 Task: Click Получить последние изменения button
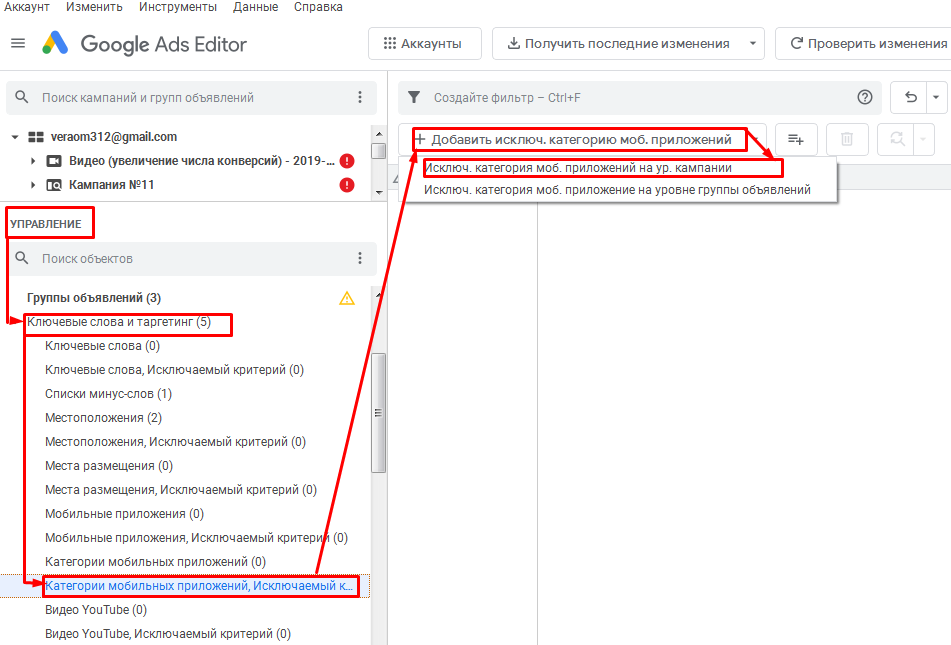pyautogui.click(x=617, y=44)
